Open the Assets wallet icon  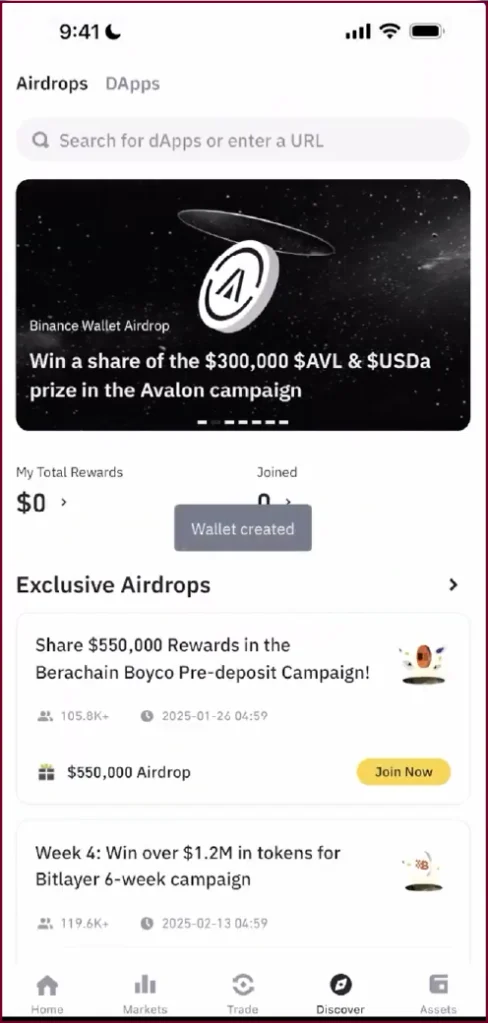point(438,984)
